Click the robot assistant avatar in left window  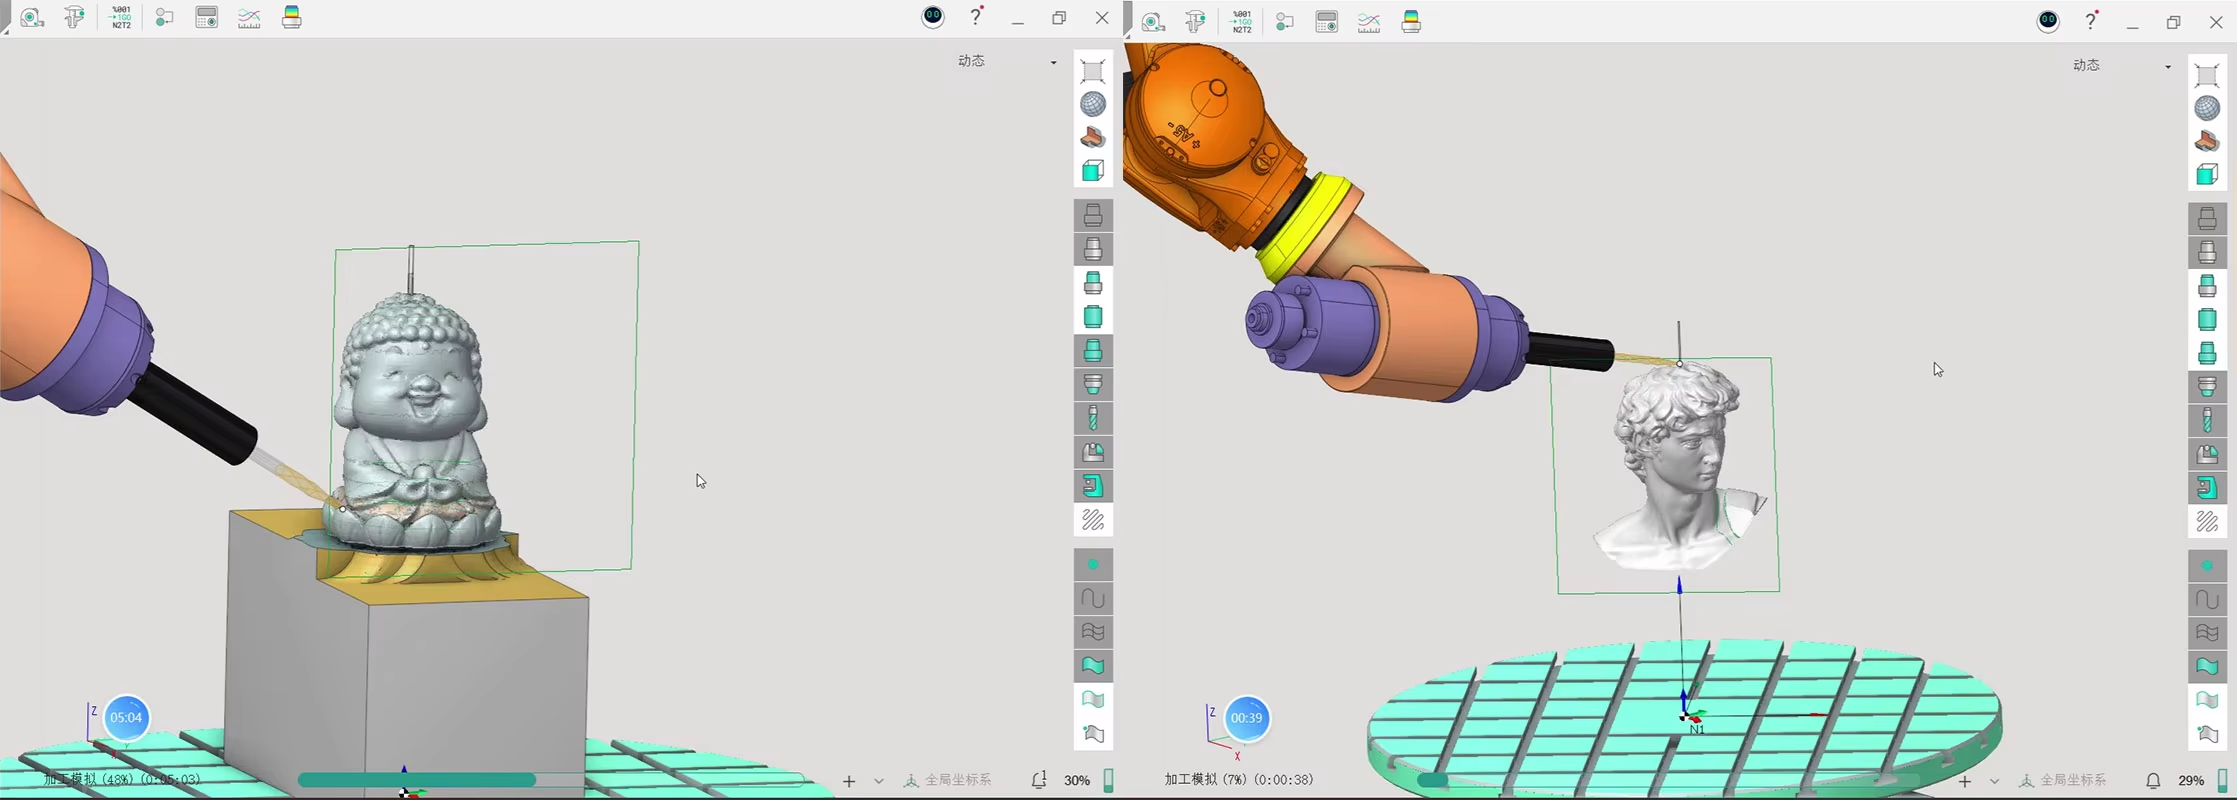pyautogui.click(x=933, y=17)
